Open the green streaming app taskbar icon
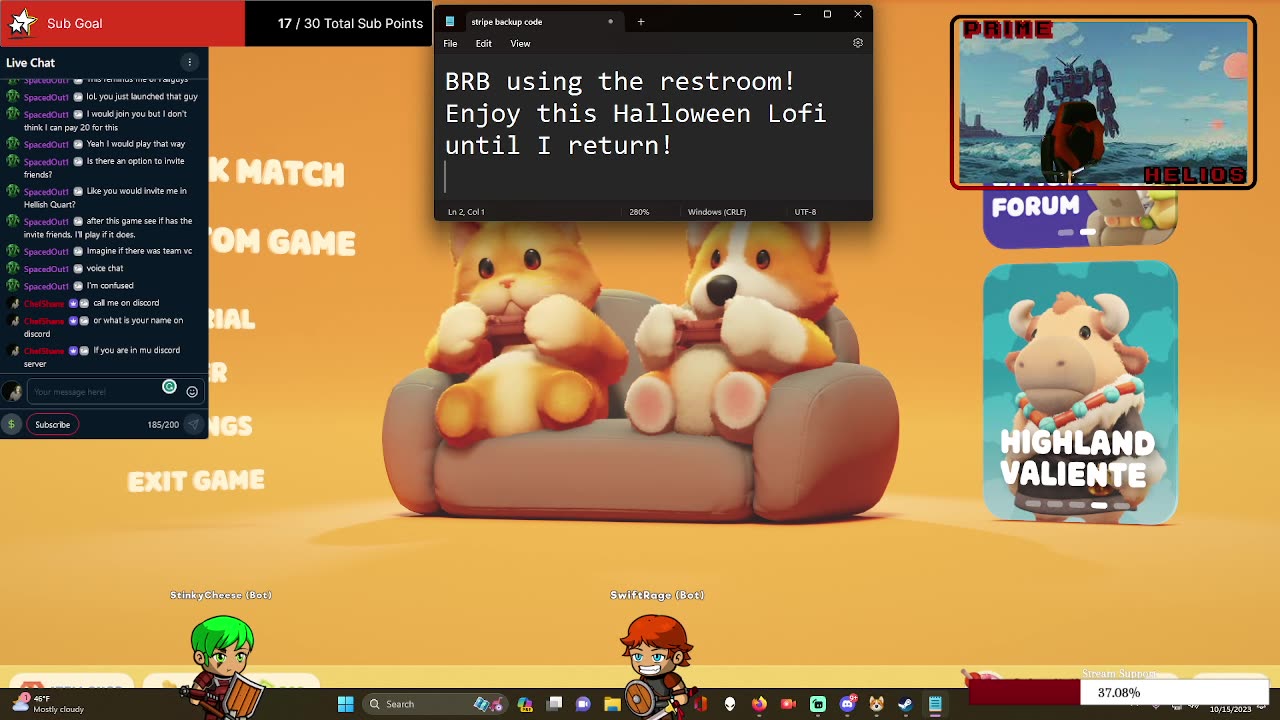This screenshot has width=1280, height=720. pyautogui.click(x=818, y=704)
